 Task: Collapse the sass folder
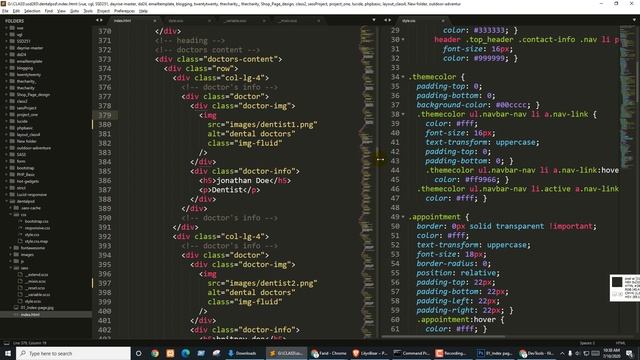(11, 268)
